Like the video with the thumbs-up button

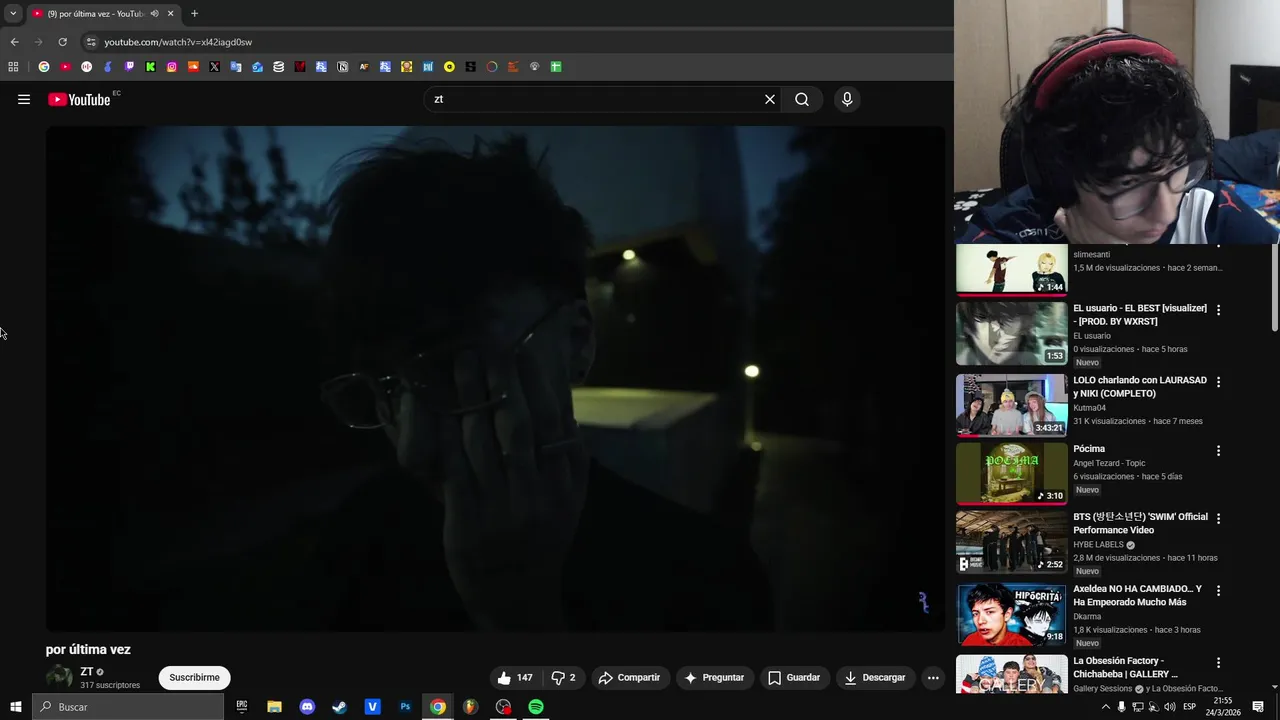(x=515, y=677)
